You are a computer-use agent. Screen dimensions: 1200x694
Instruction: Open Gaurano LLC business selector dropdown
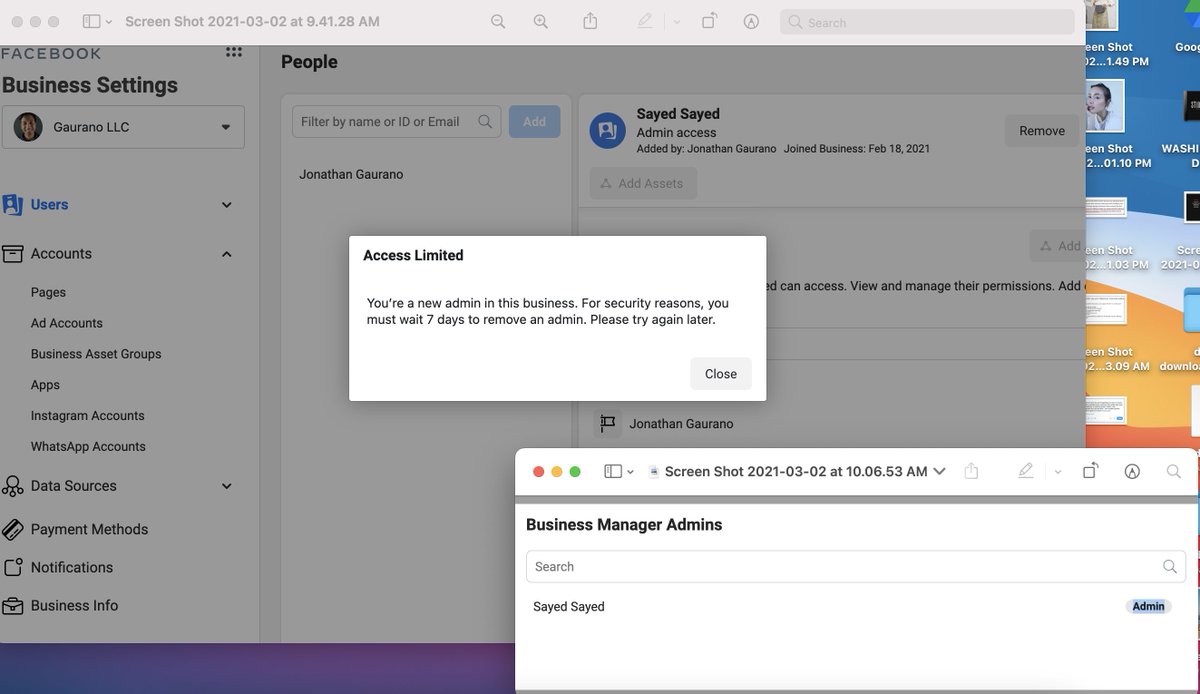pyautogui.click(x=123, y=127)
